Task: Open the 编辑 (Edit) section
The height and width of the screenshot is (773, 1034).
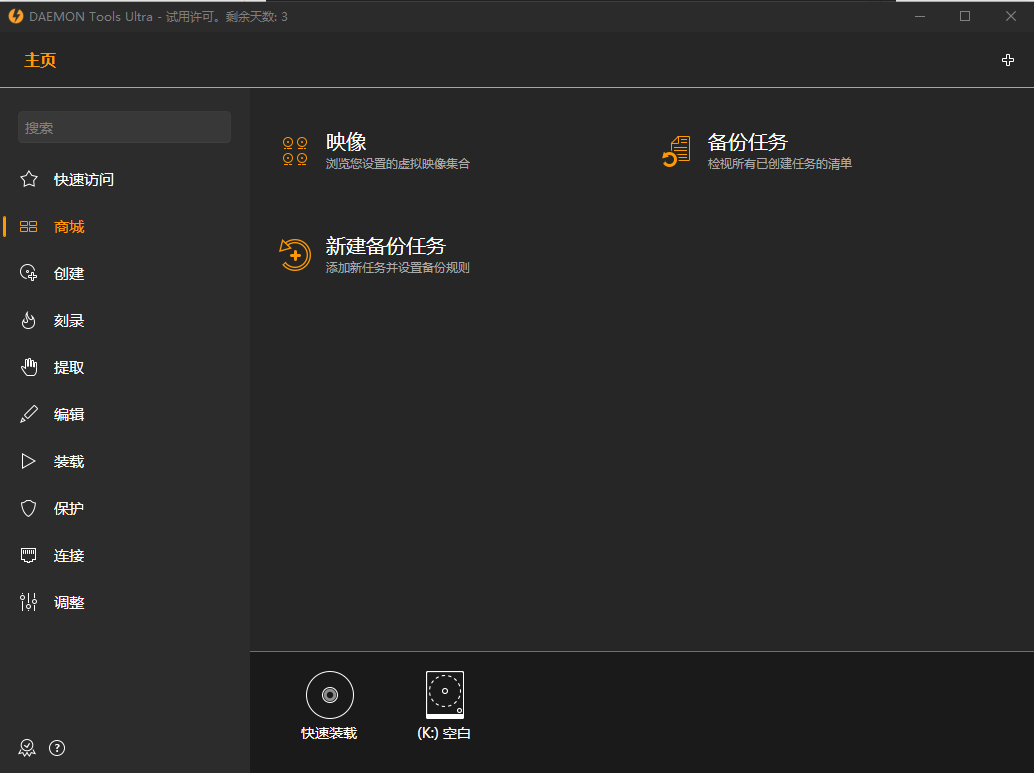Action: pyautogui.click(x=68, y=414)
